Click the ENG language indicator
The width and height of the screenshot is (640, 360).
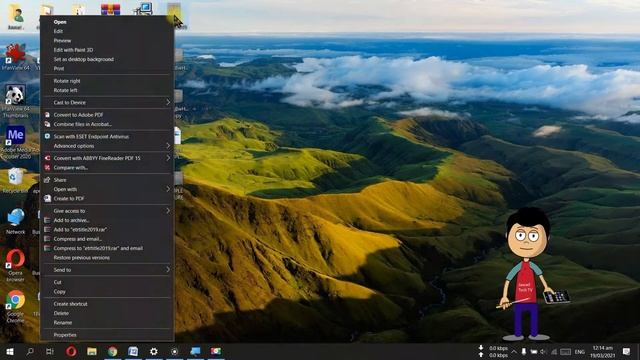click(x=580, y=351)
